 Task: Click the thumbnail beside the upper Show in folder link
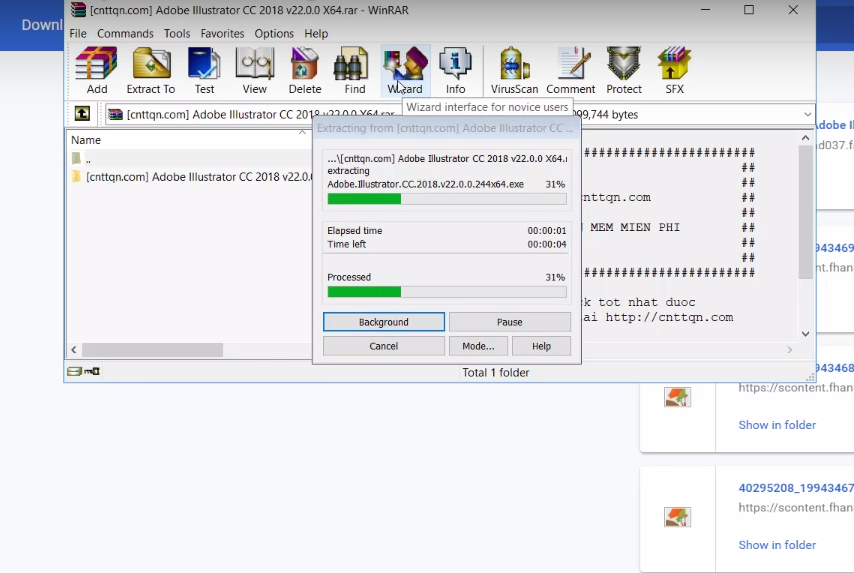click(x=677, y=397)
